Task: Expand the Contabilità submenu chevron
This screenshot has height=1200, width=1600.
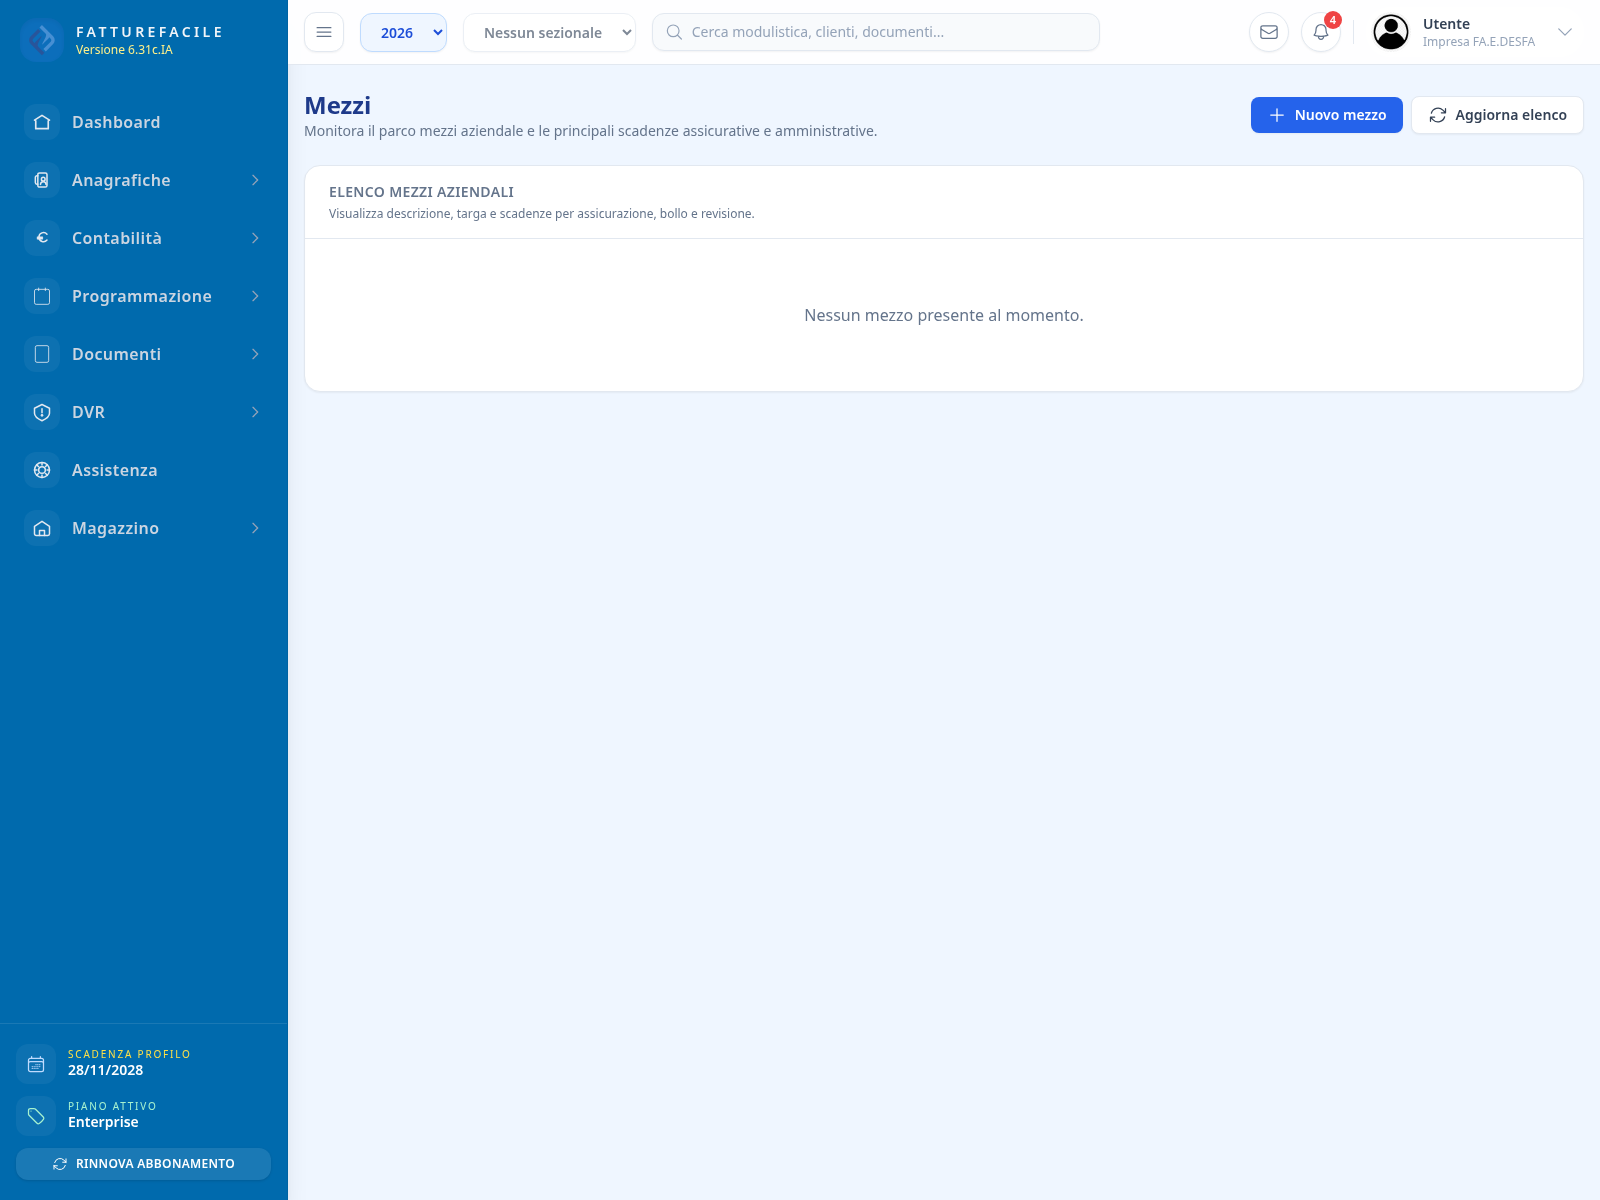Action: tap(255, 238)
